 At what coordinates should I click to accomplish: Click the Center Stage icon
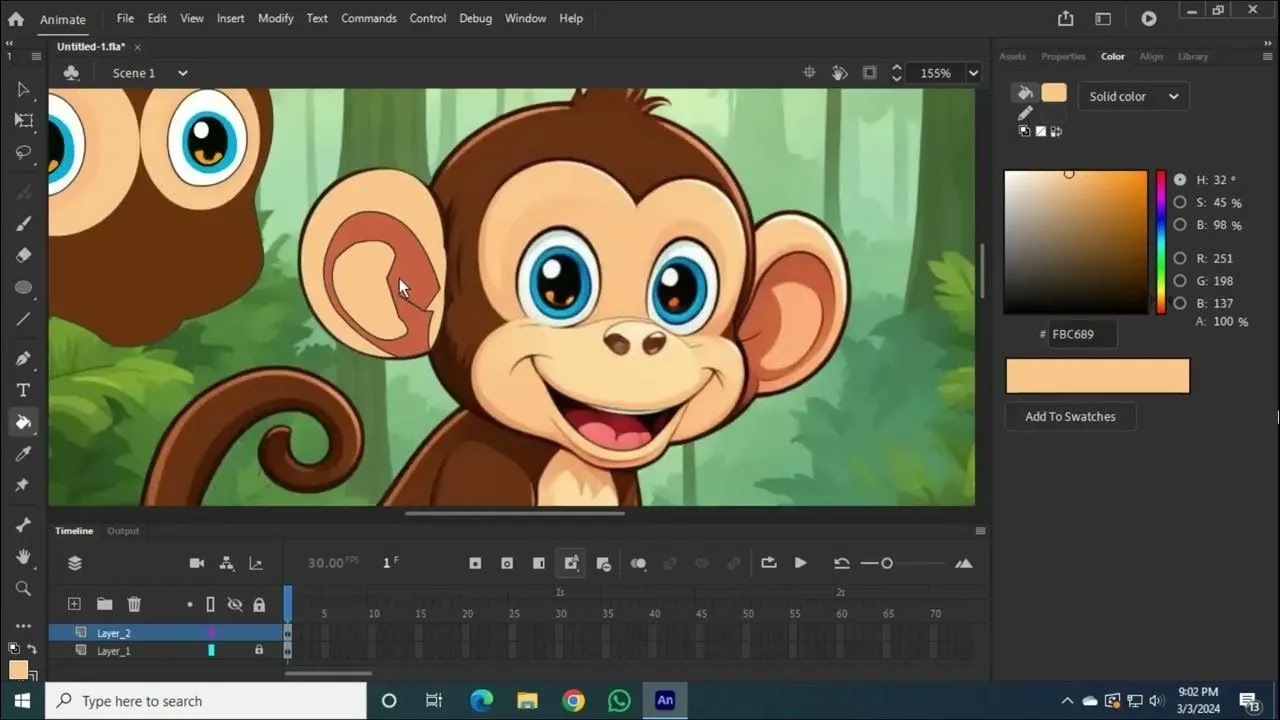point(809,73)
